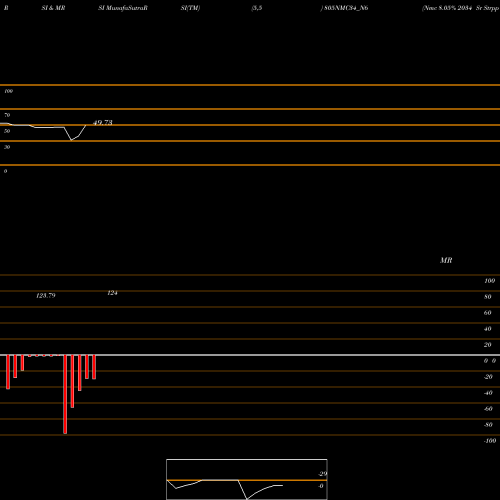Click the RSI axis label 70
This screenshot has height=500, width=500.
click(7, 115)
